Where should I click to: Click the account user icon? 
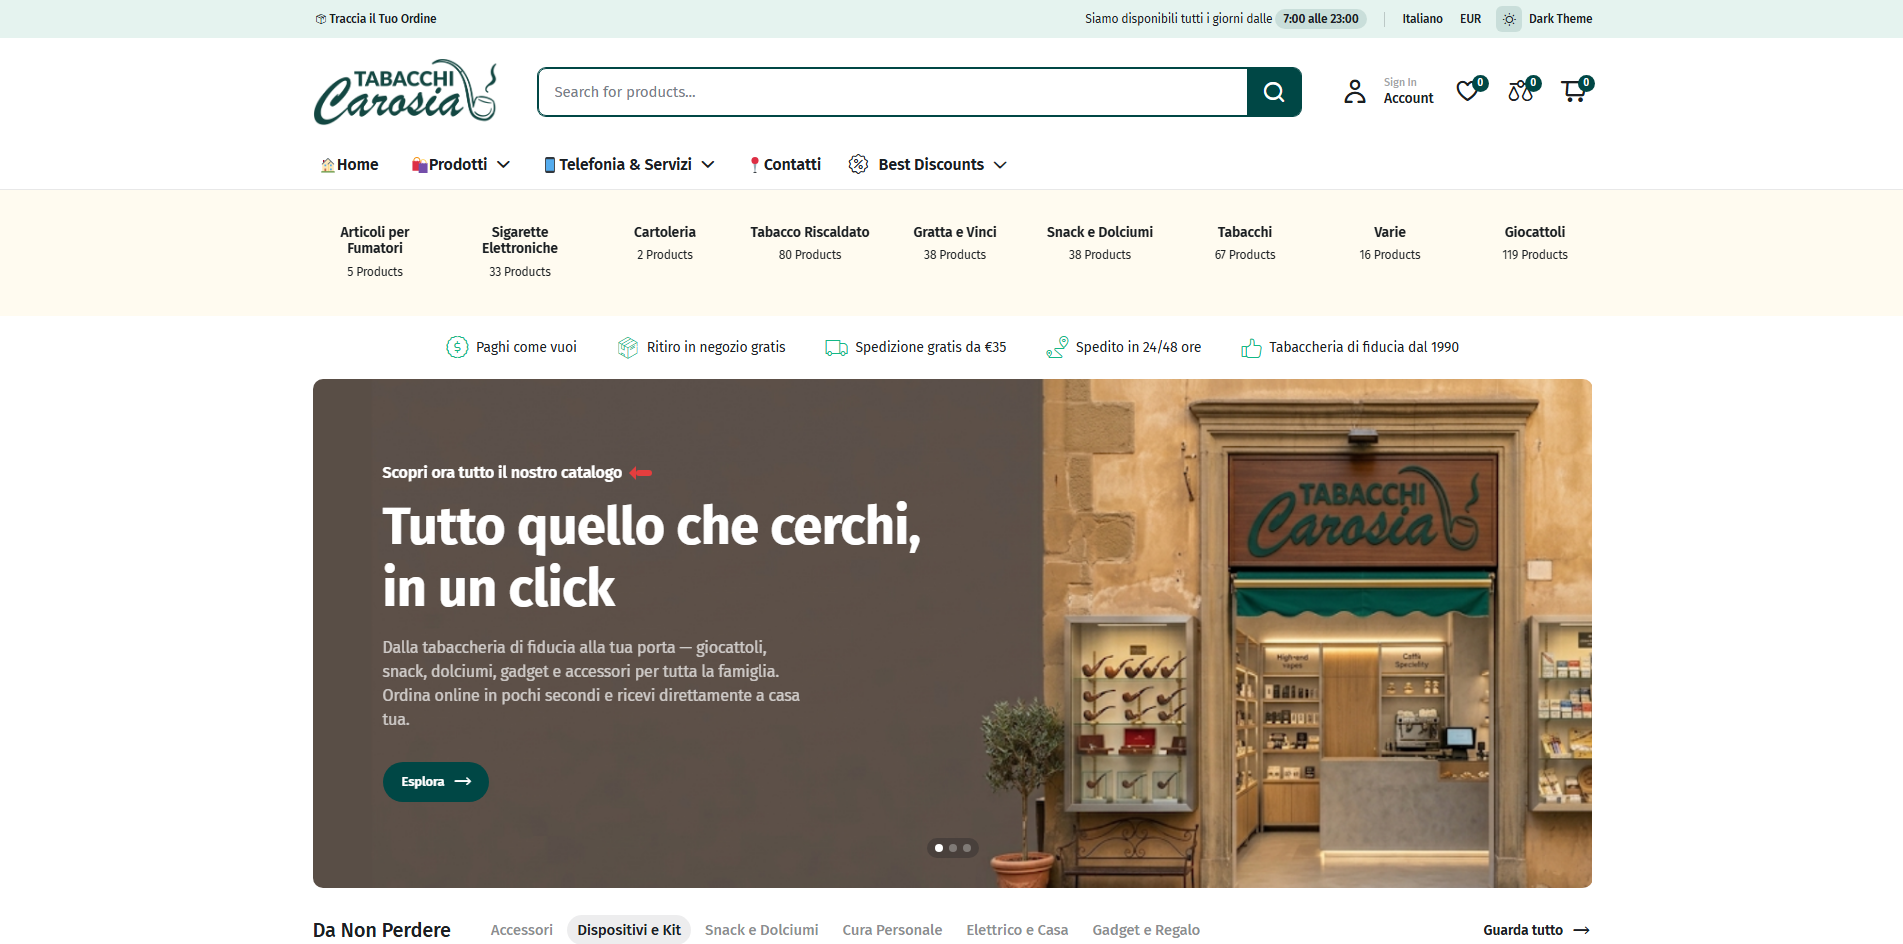[1355, 92]
